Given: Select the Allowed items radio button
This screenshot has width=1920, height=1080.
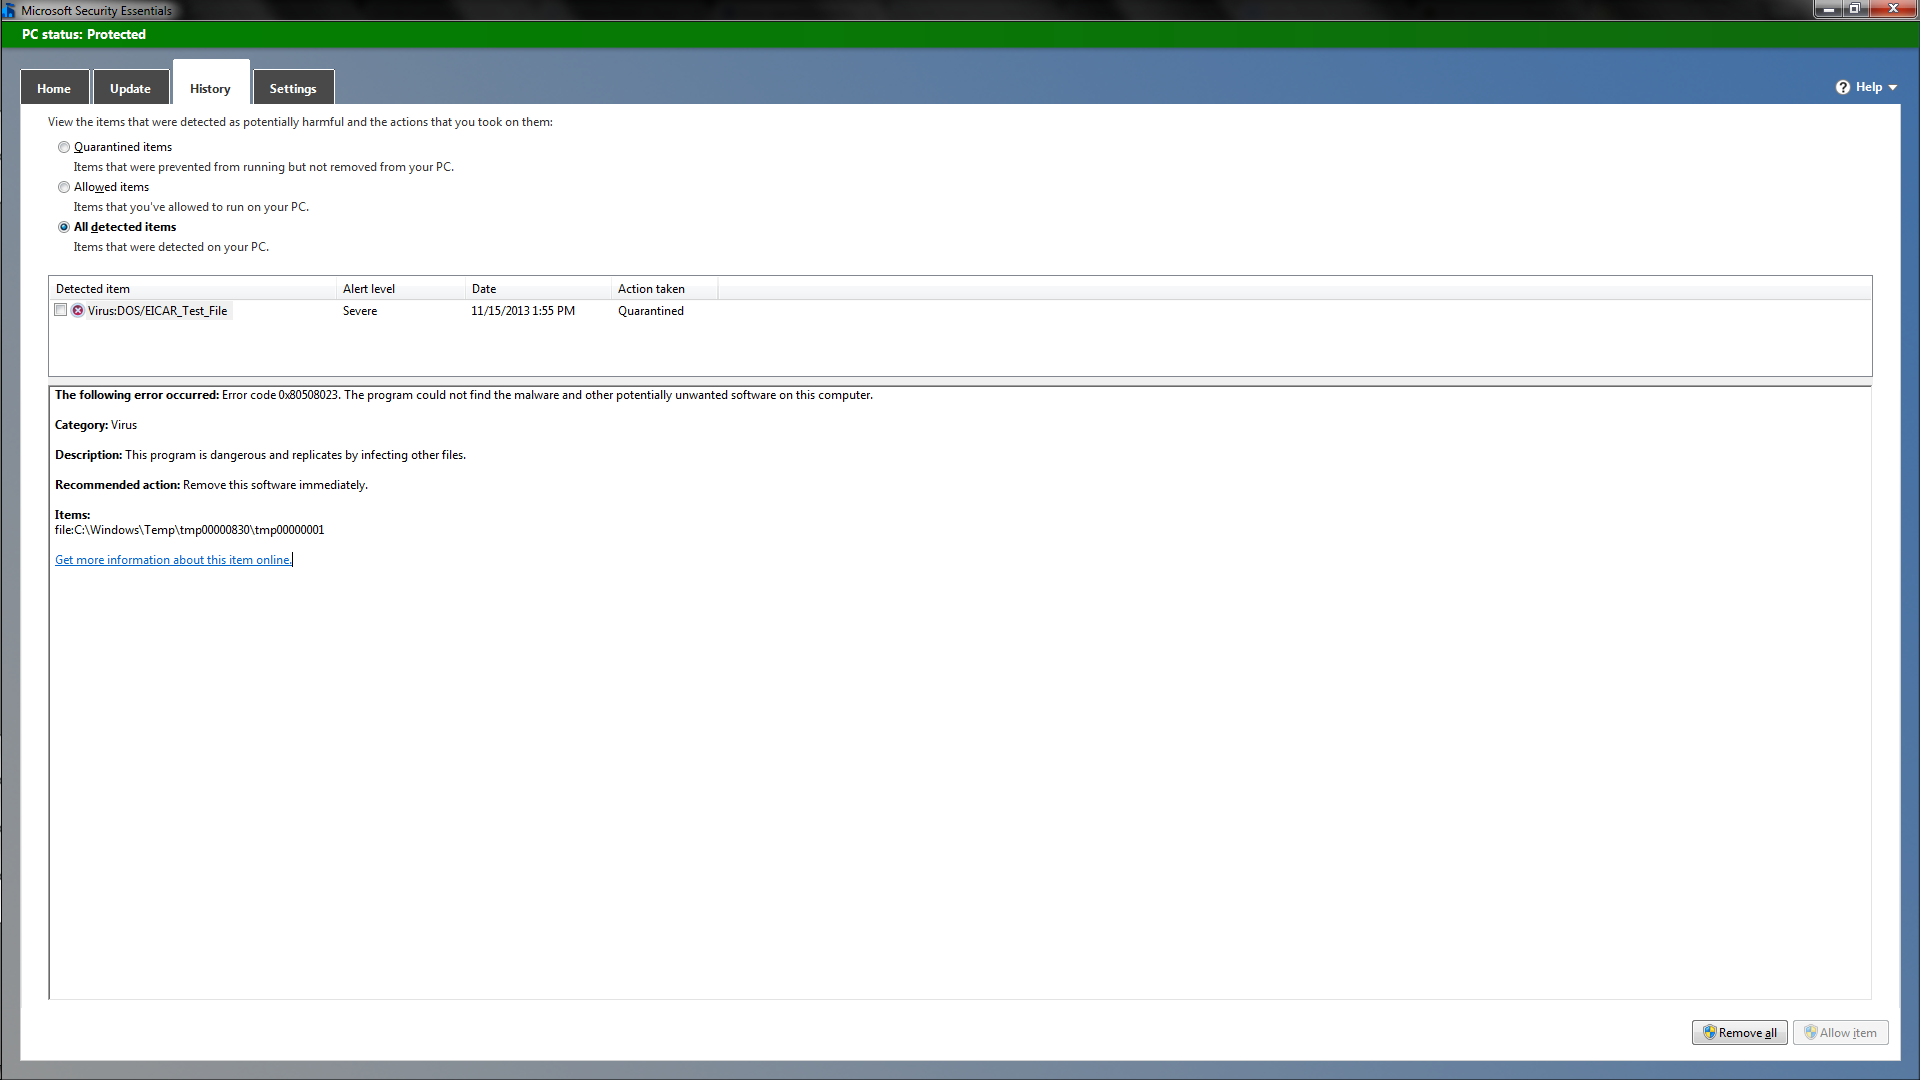Looking at the screenshot, I should [64, 187].
